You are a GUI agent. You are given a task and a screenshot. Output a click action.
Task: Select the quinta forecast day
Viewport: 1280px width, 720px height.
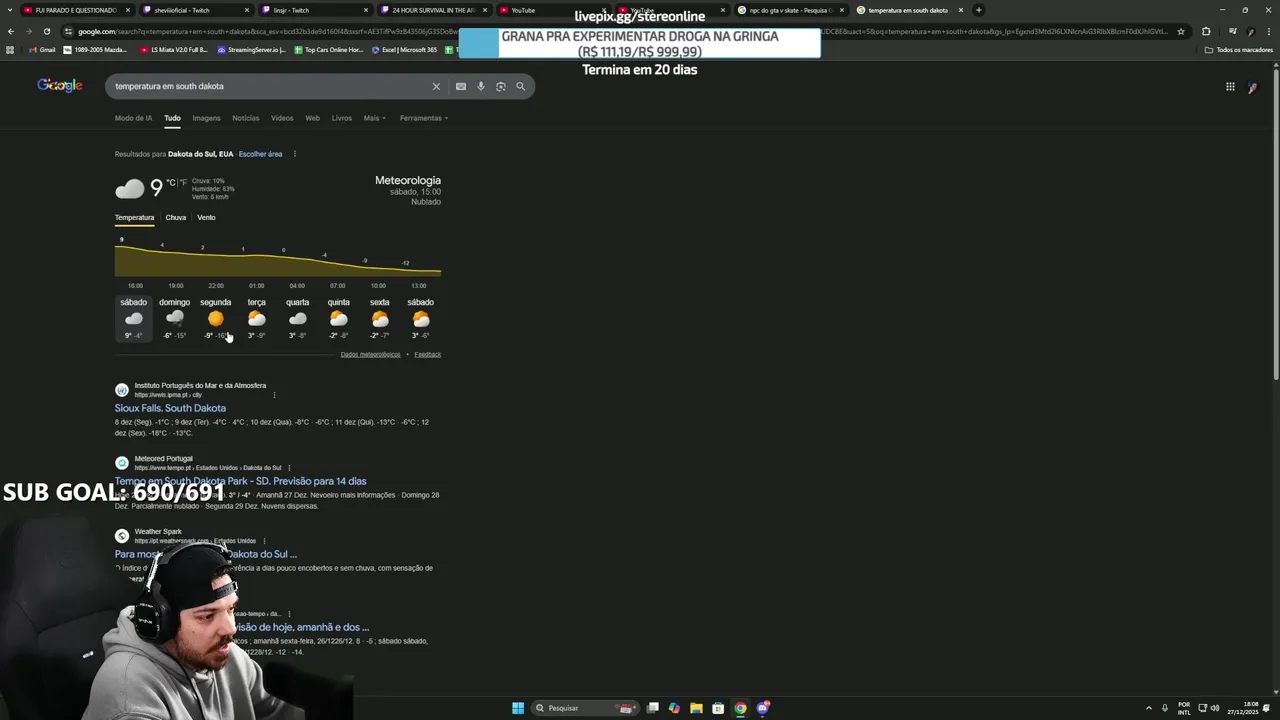click(x=339, y=318)
